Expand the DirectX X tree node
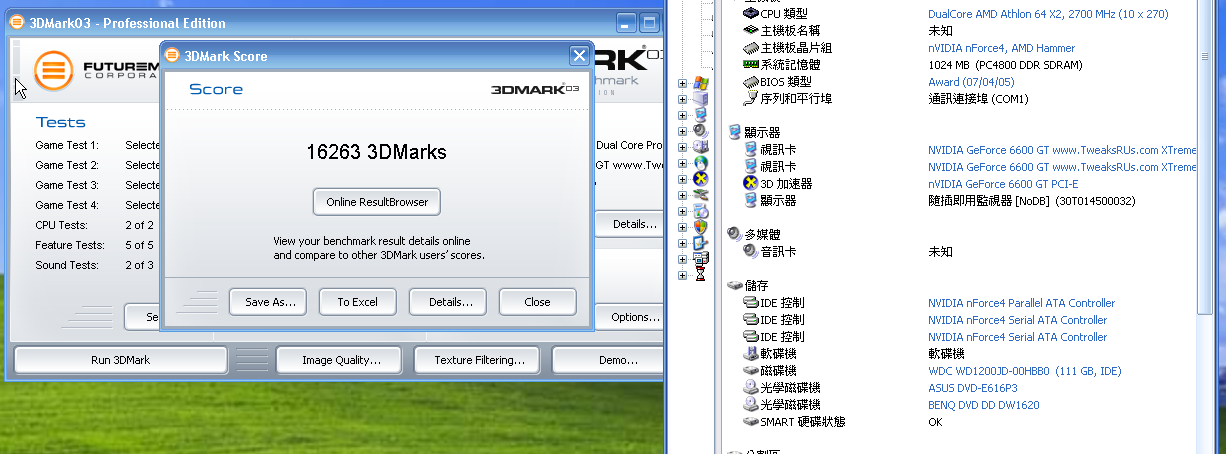Viewport: 1226px width, 454px height. pyautogui.click(x=682, y=179)
